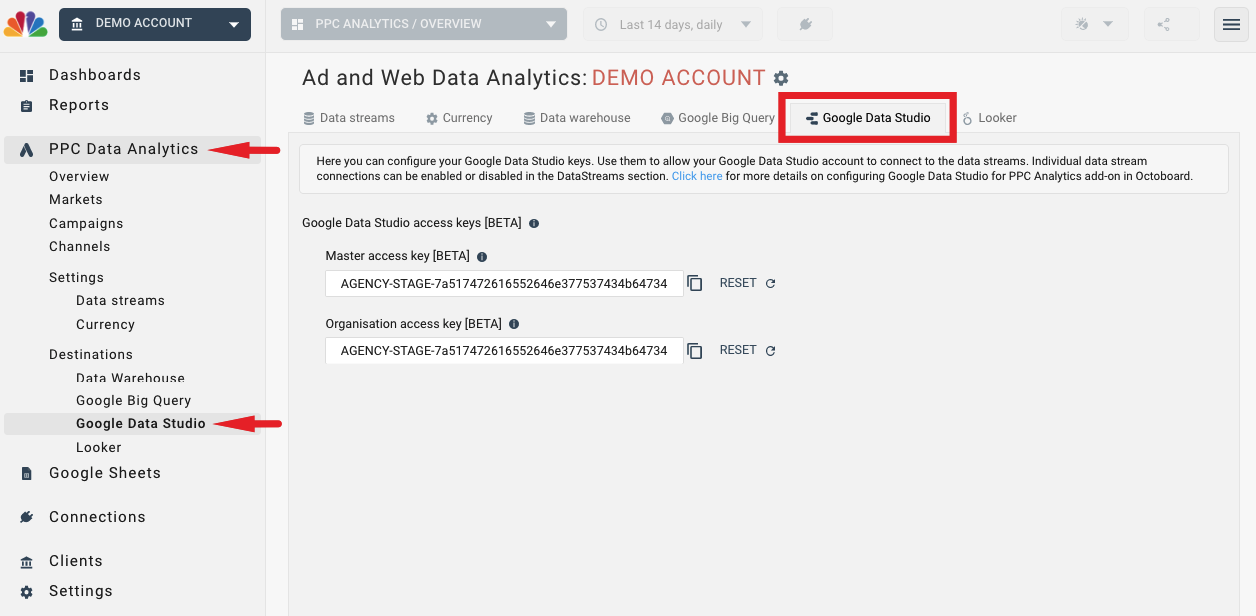Screen dimensions: 1256x616
Task: Switch to the Google Data Studio tab
Action: click(868, 118)
